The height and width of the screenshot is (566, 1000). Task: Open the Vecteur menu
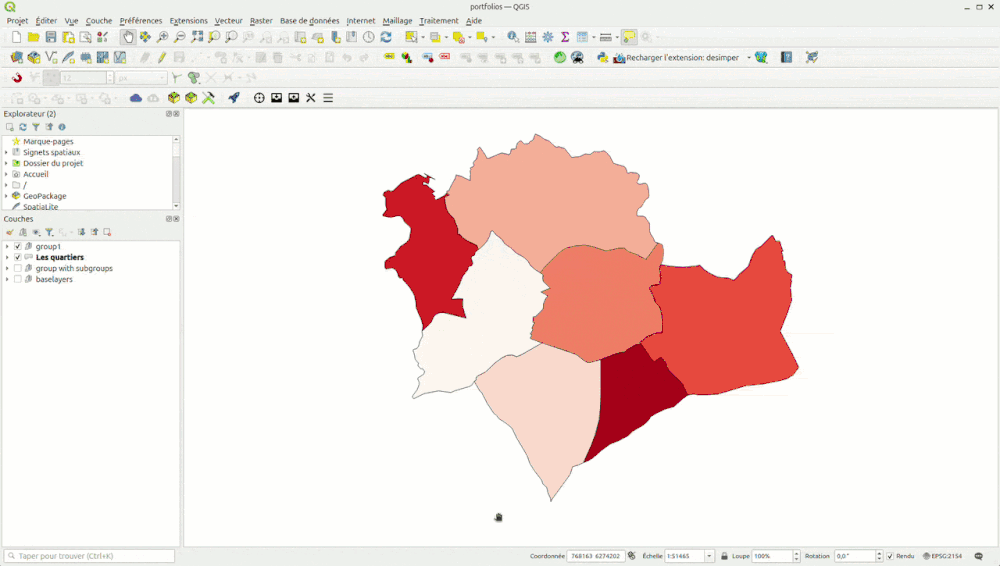[x=228, y=20]
